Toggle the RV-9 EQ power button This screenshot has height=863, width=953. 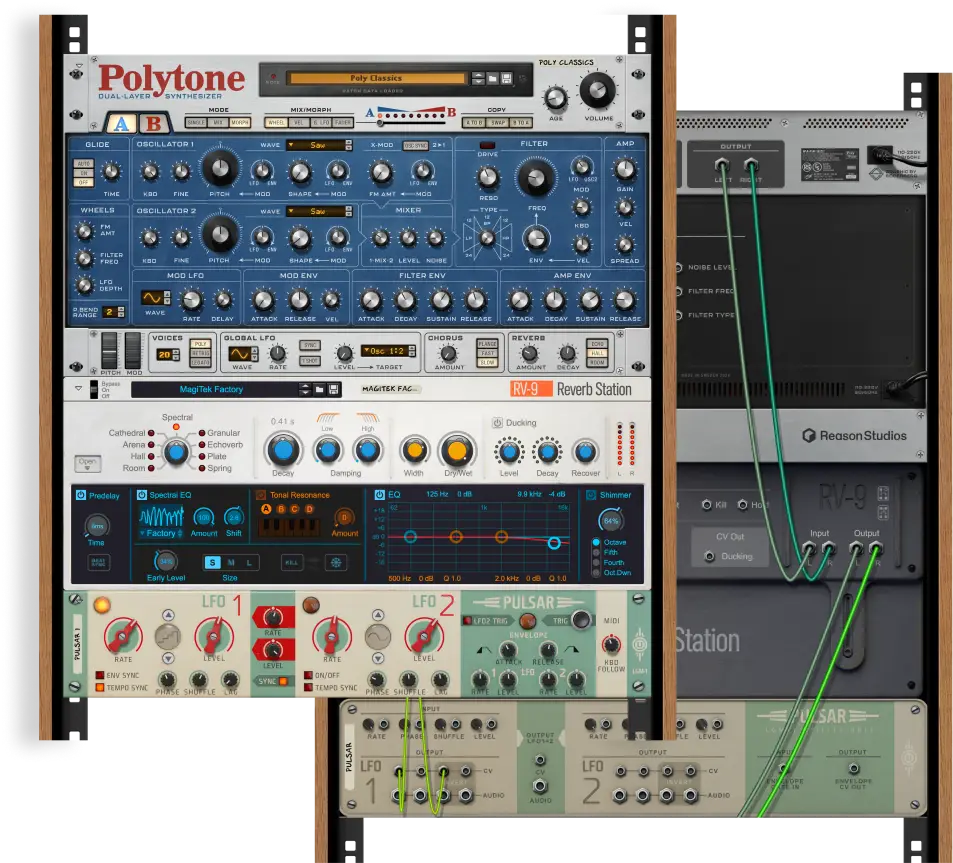[x=379, y=495]
